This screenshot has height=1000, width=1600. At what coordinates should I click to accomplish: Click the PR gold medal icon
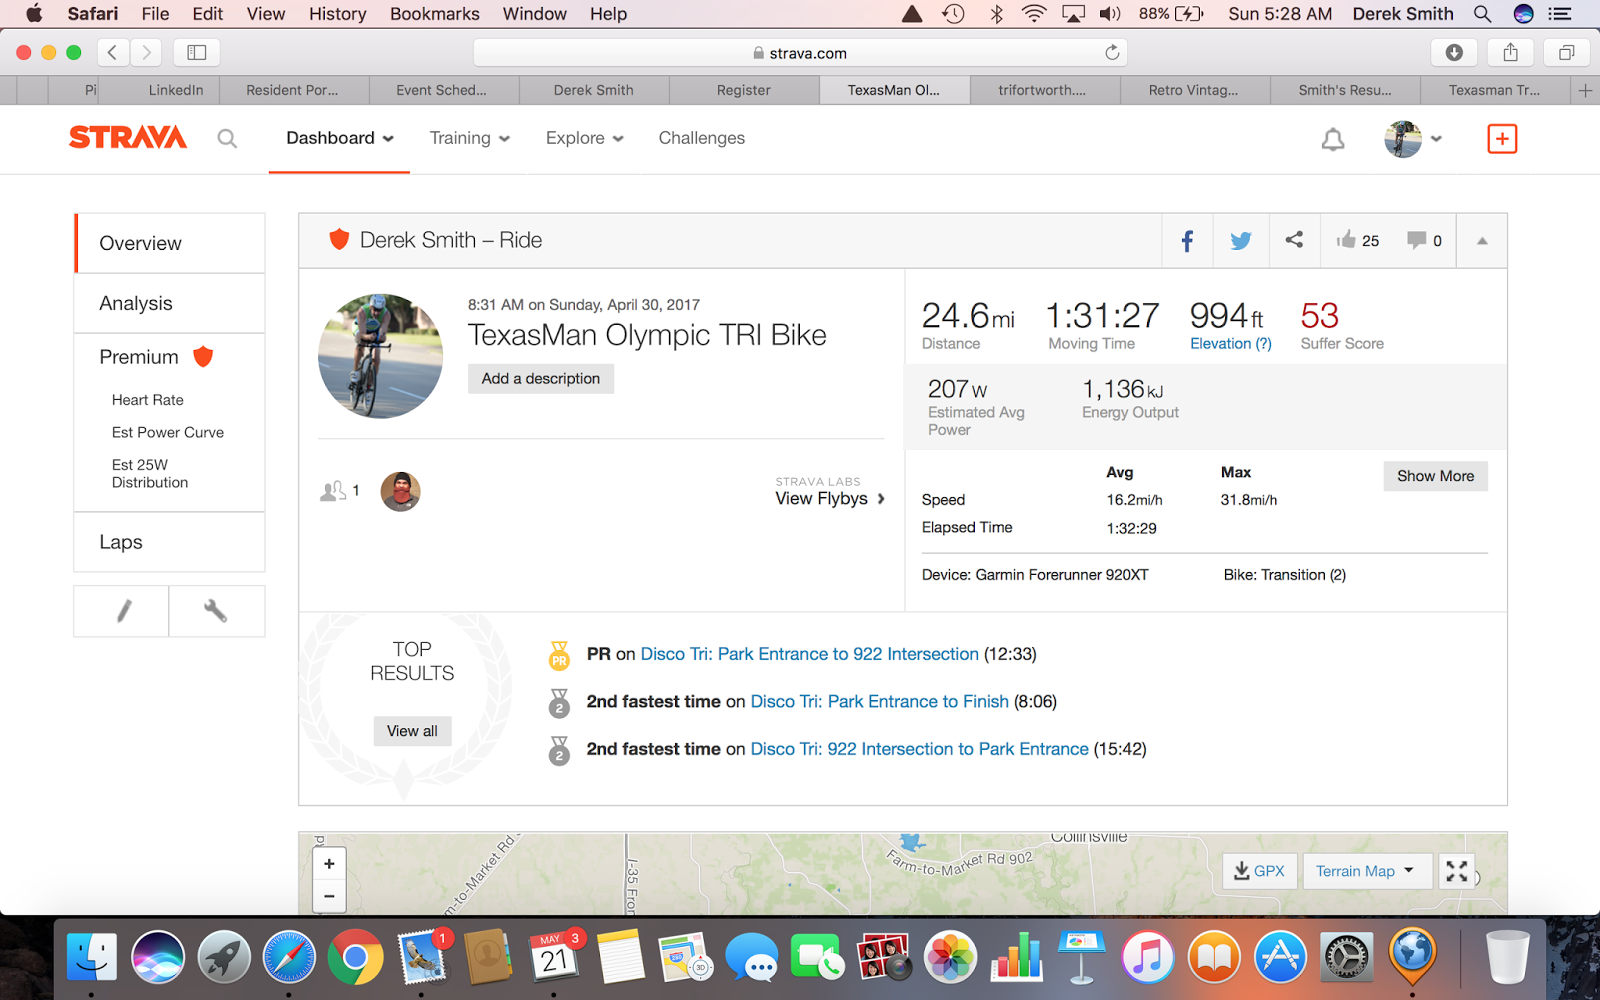coord(559,655)
